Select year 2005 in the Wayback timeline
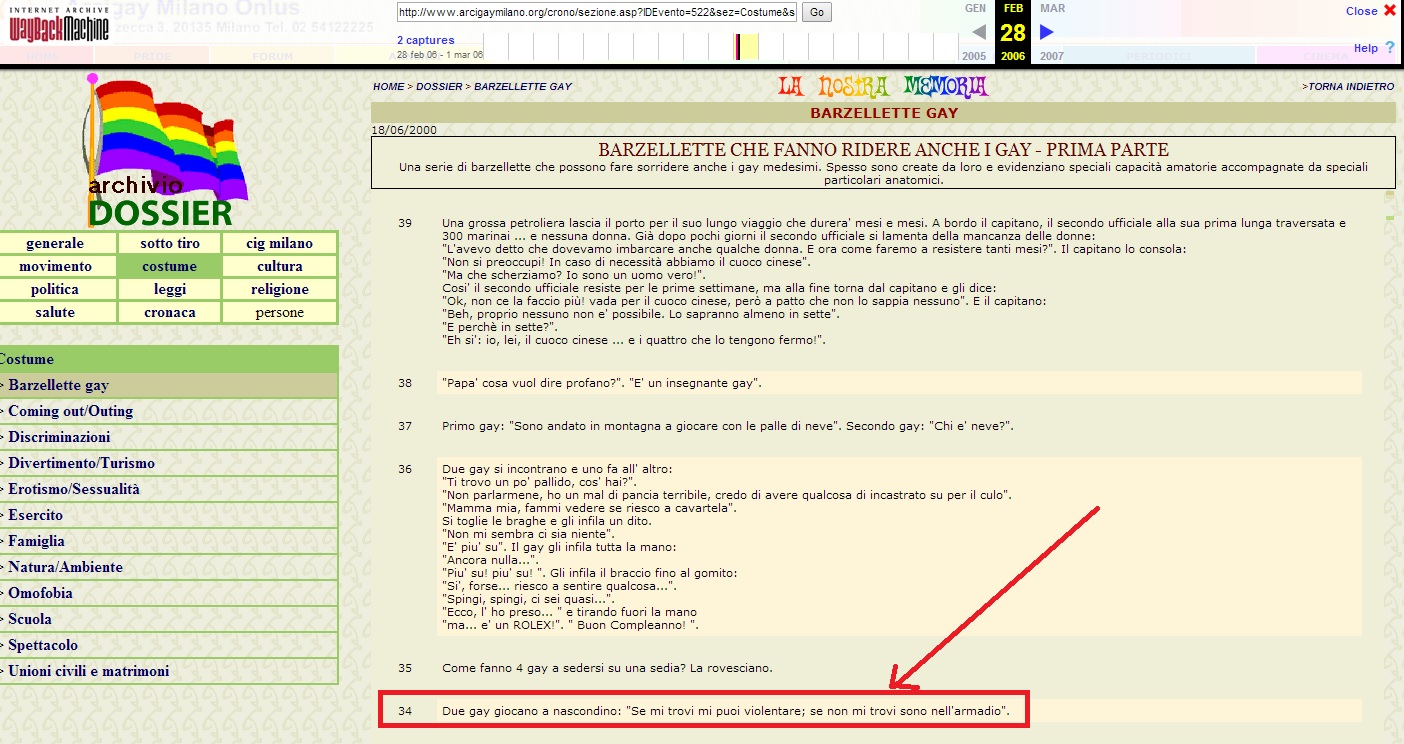 (x=974, y=56)
